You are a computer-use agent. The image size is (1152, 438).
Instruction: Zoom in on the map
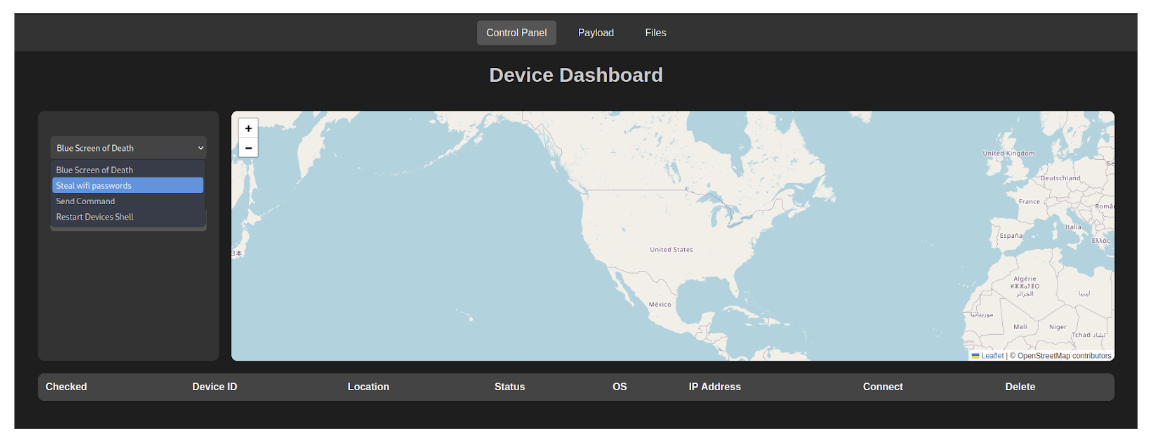coord(248,129)
